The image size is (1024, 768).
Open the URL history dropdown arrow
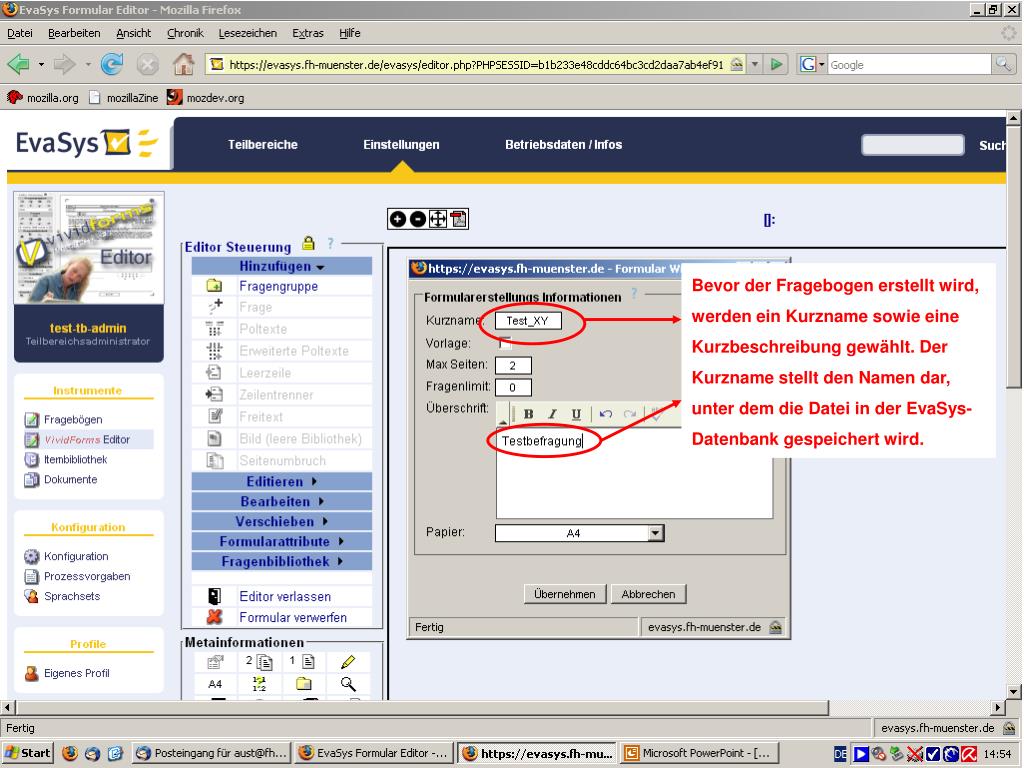(755, 64)
